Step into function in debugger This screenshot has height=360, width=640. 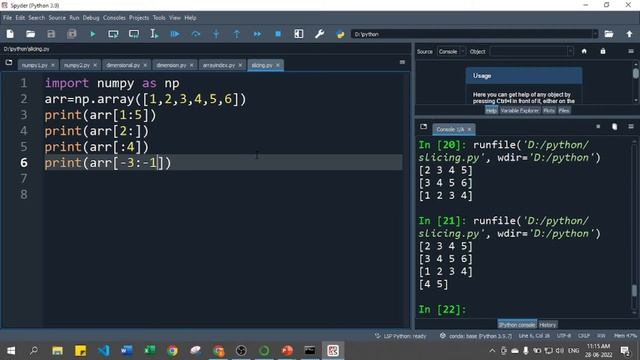coord(216,34)
